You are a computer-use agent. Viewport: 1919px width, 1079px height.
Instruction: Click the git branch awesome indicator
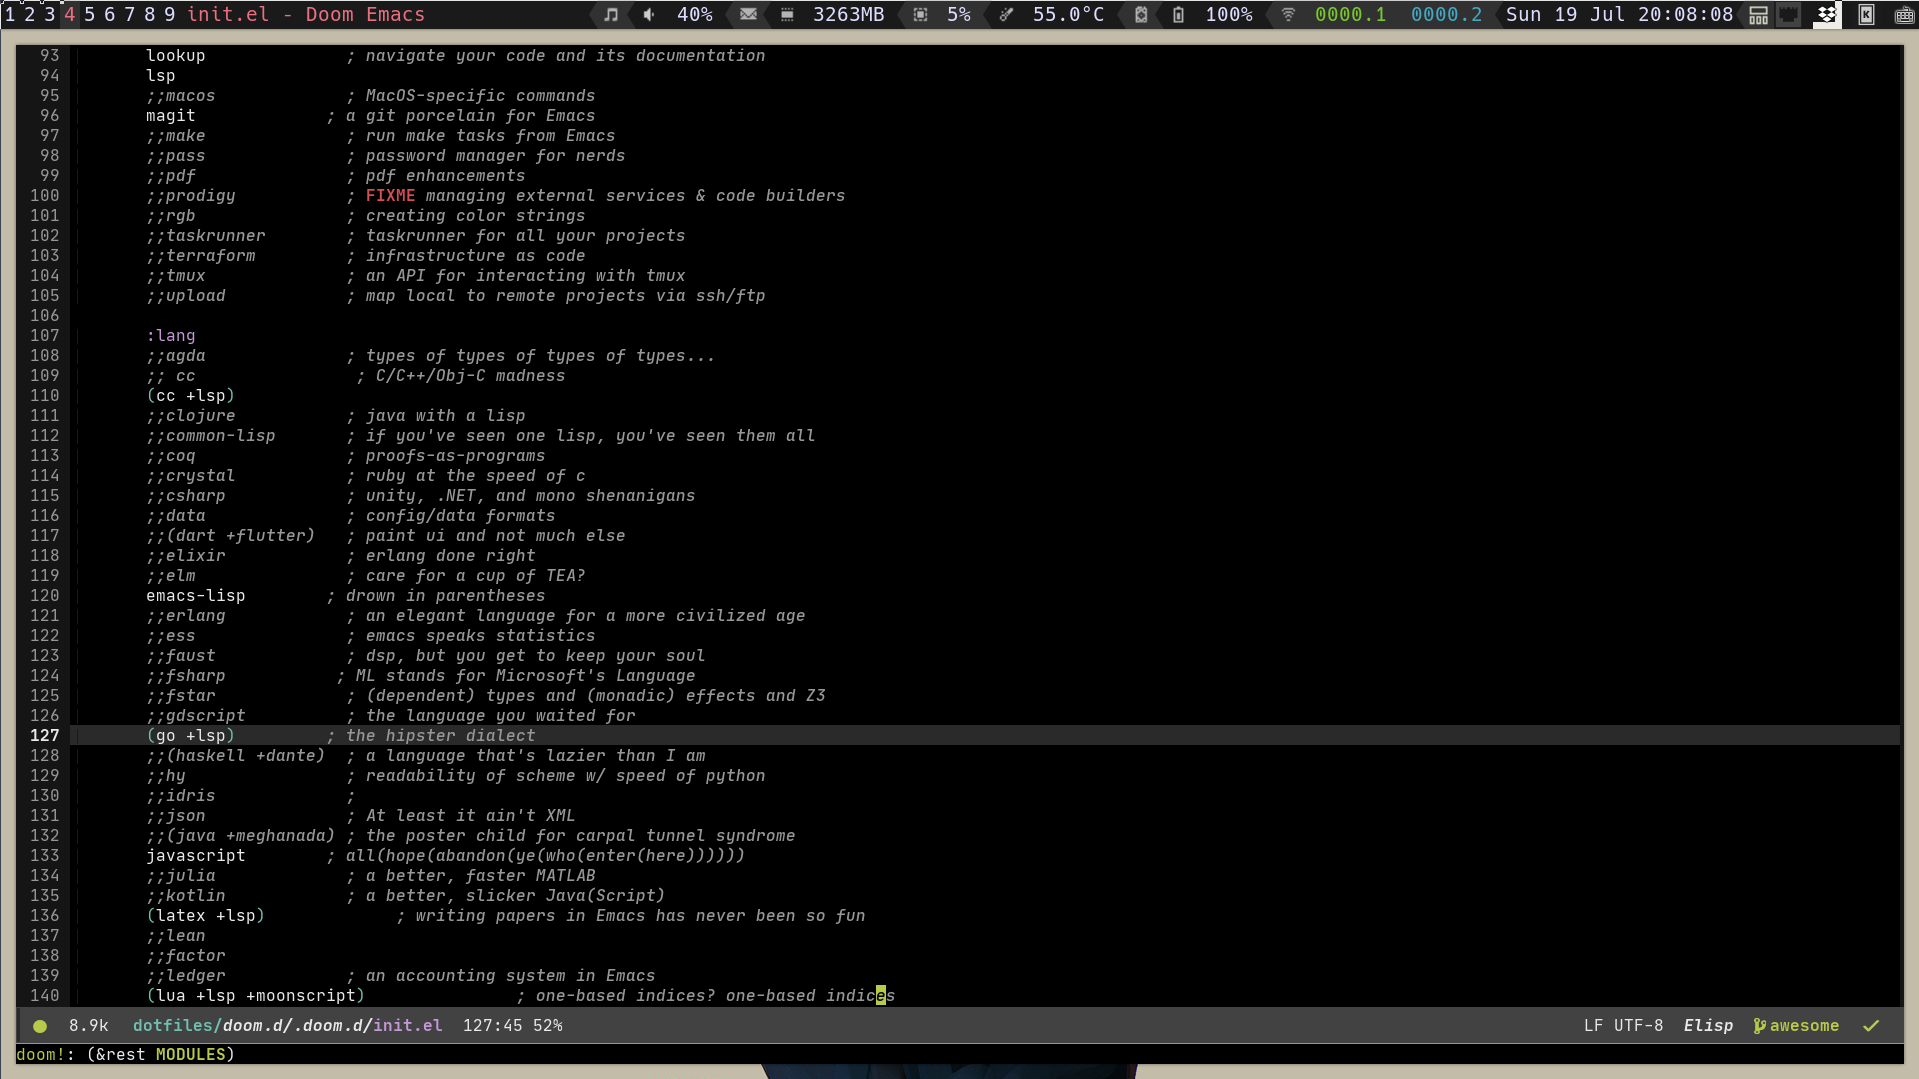pos(1796,1025)
